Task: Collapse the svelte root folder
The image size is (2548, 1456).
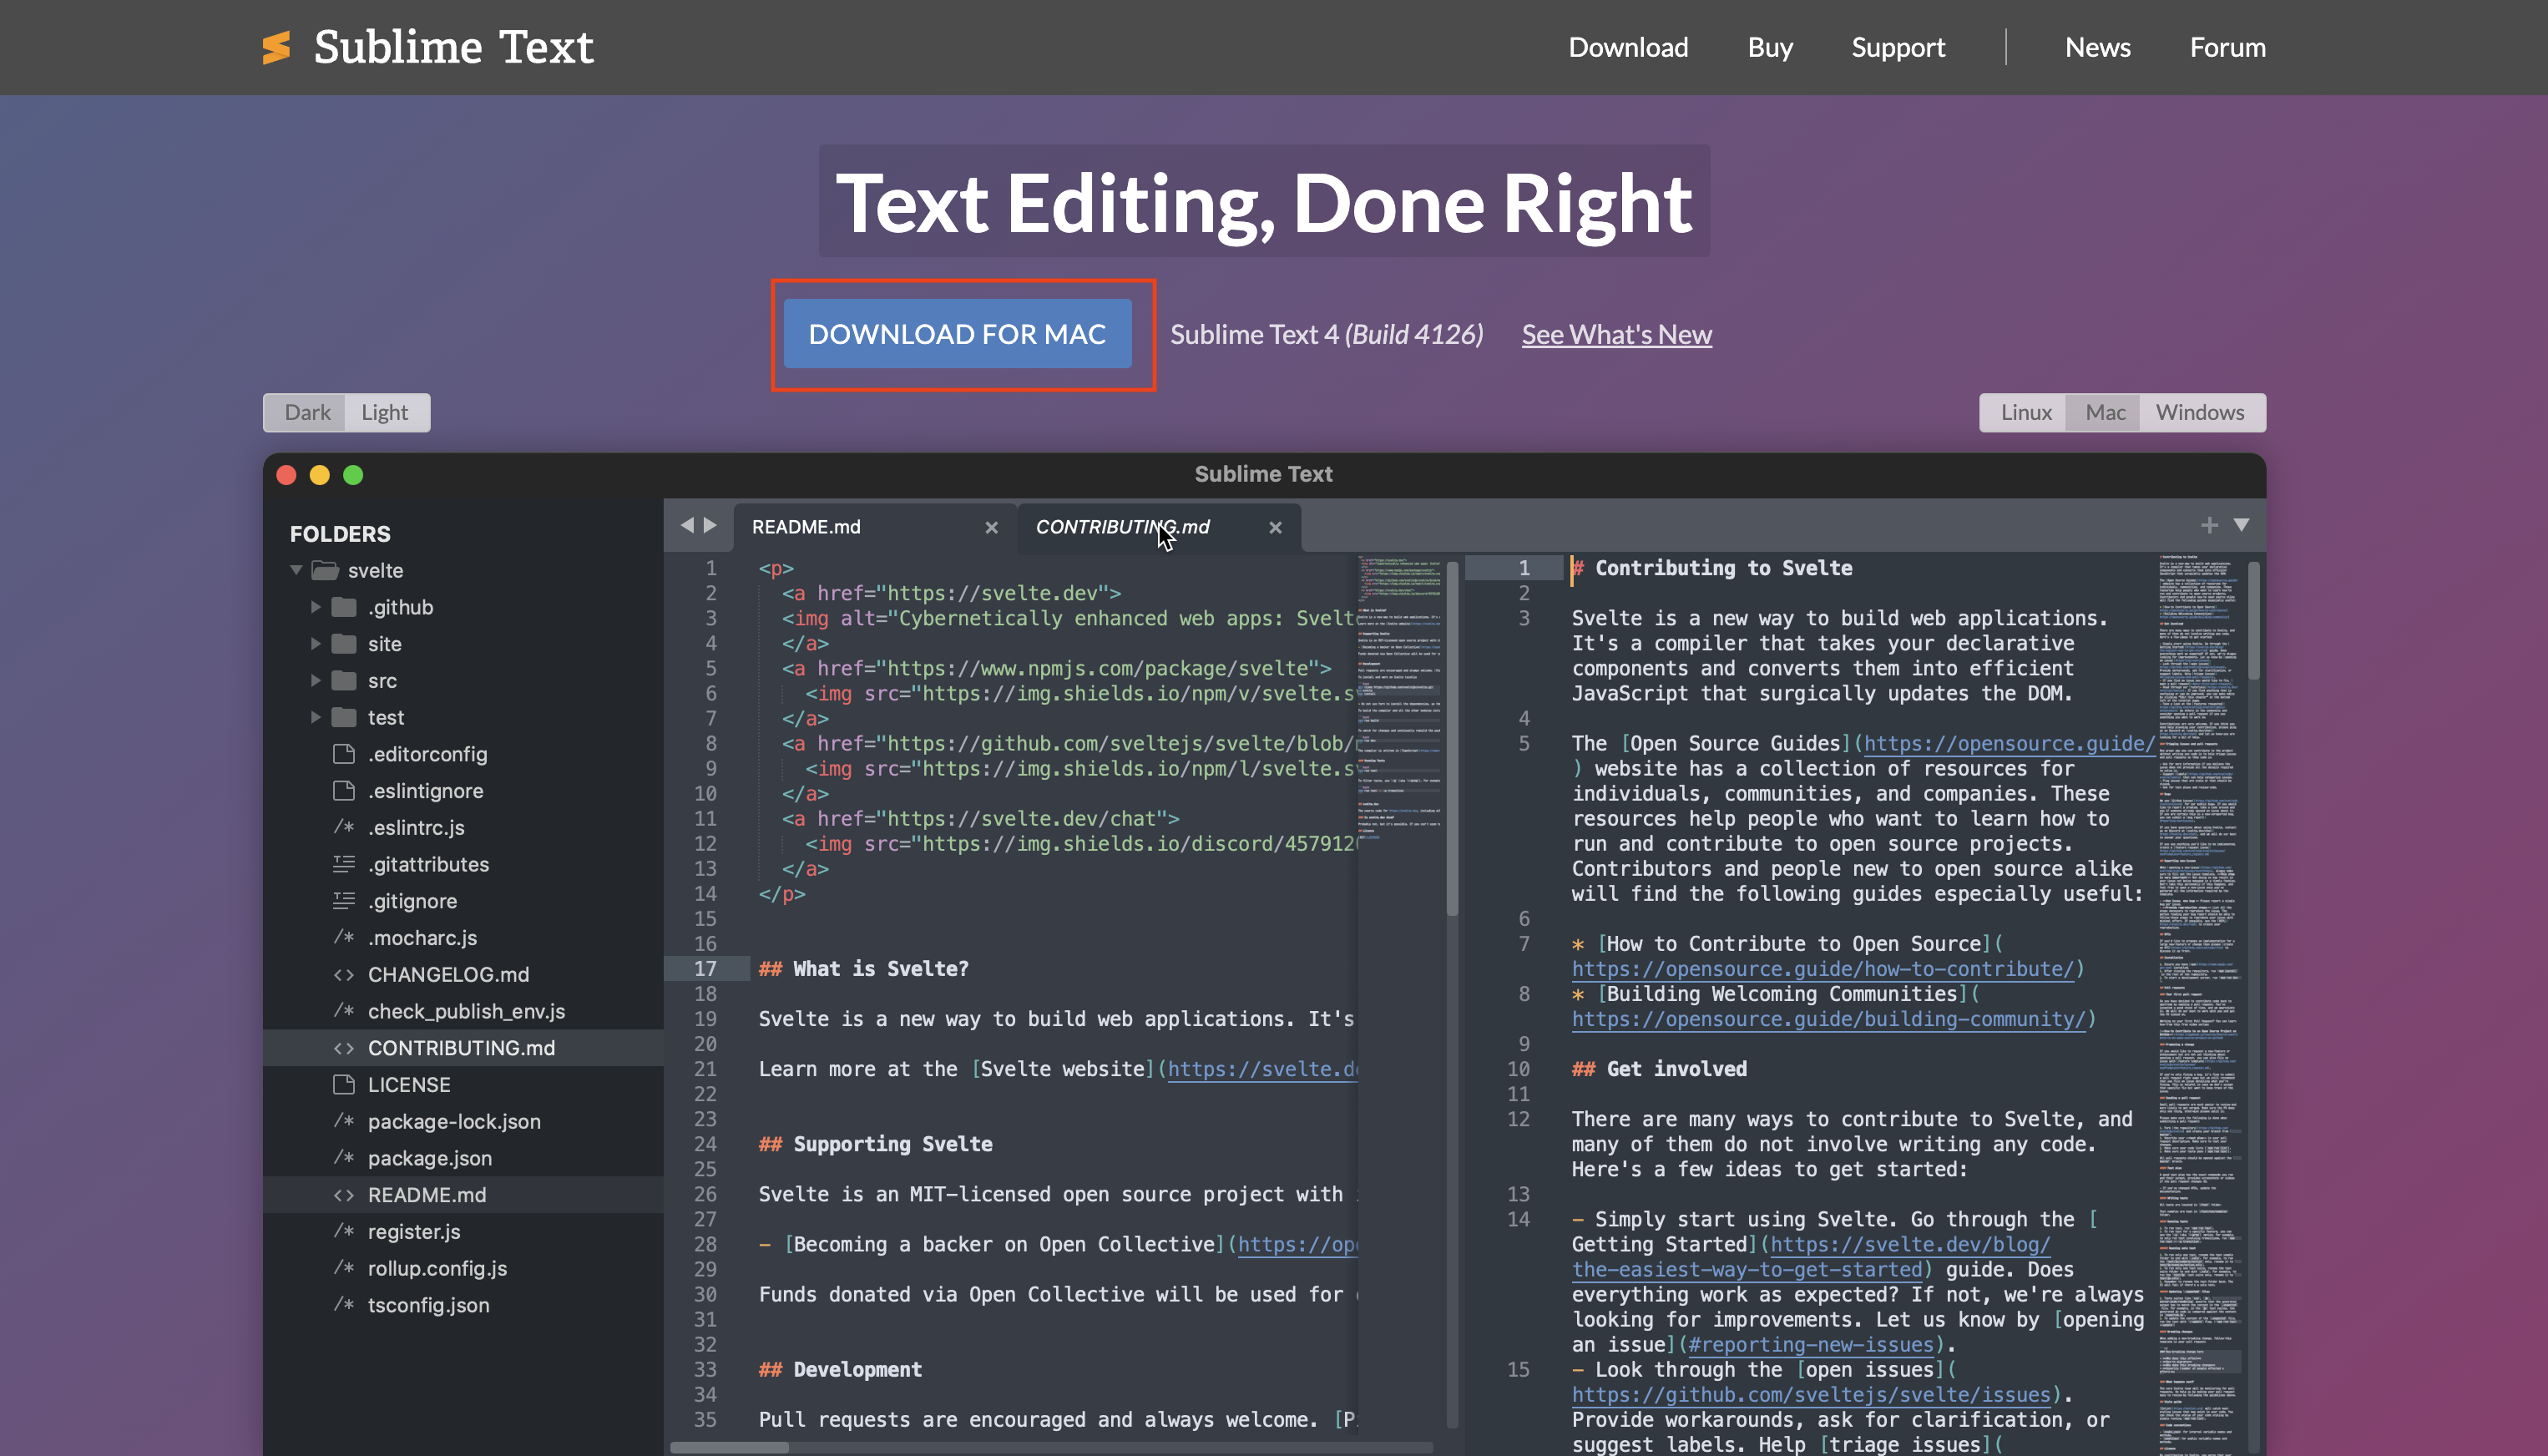Action: tap(296, 570)
